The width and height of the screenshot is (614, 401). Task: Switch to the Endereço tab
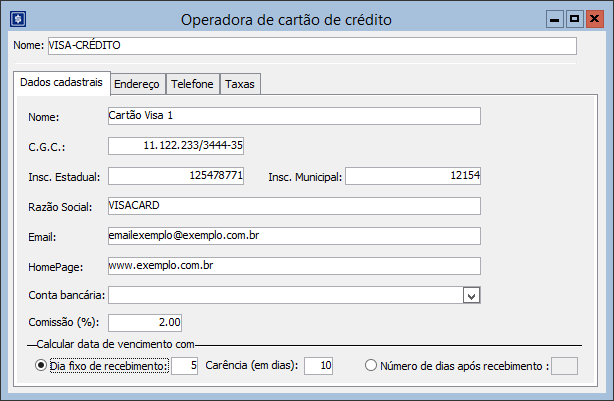137,84
